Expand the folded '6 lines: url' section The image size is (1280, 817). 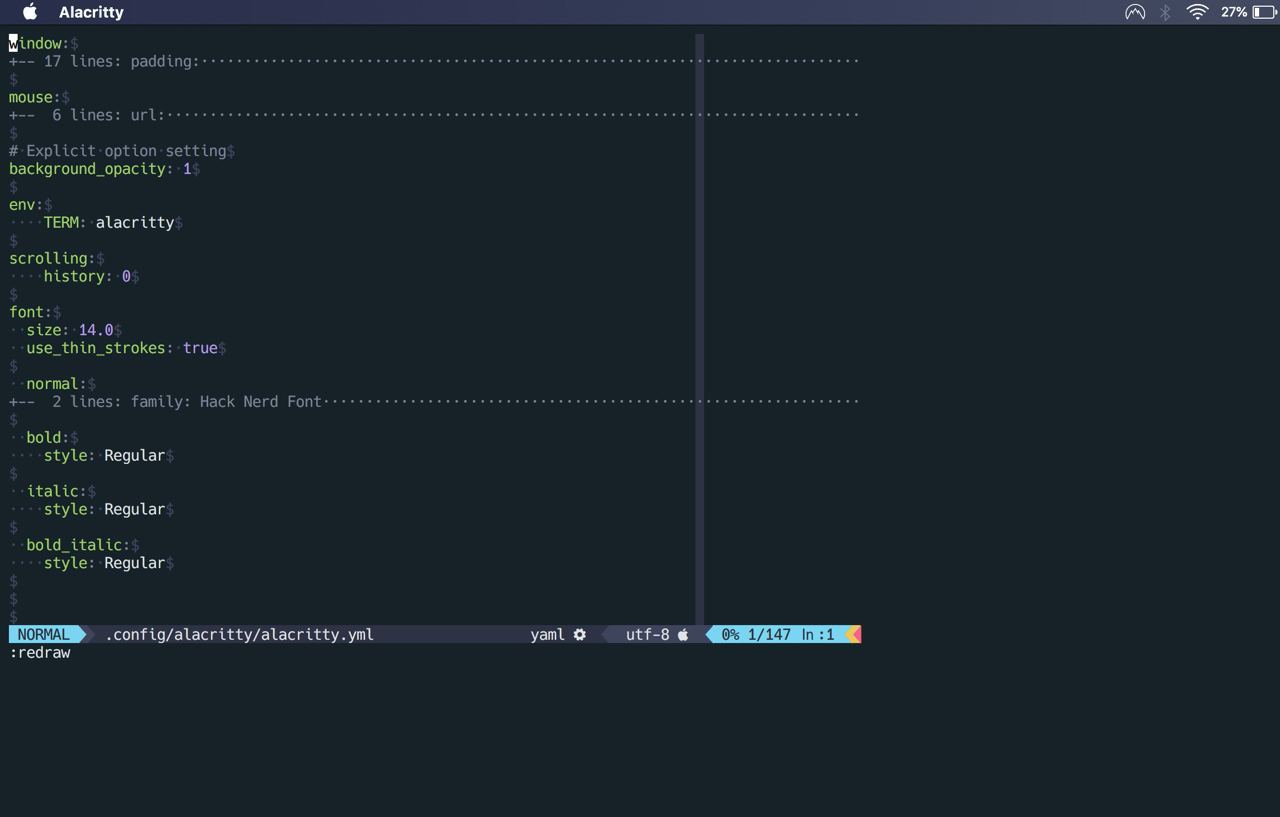click(434, 115)
